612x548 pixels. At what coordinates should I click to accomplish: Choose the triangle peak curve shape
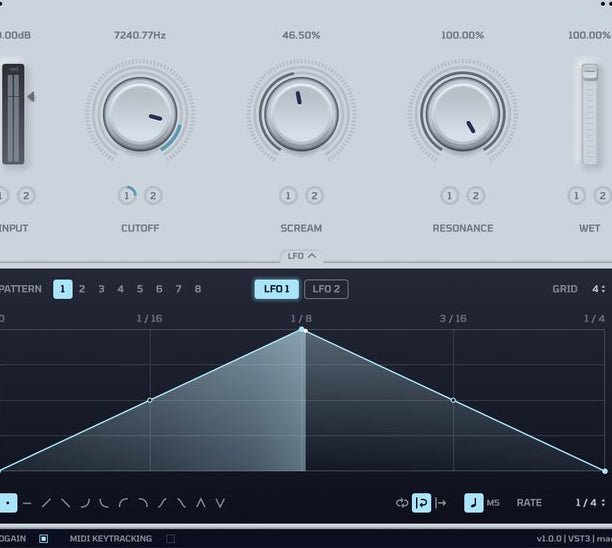[x=201, y=503]
